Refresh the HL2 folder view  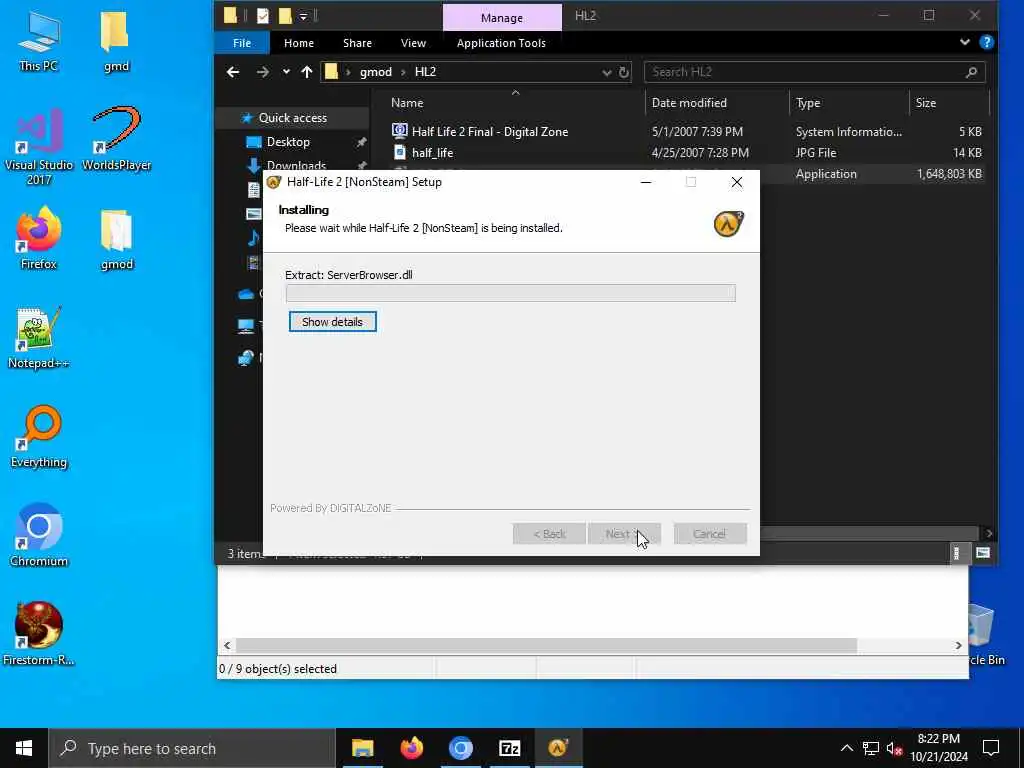(x=624, y=72)
